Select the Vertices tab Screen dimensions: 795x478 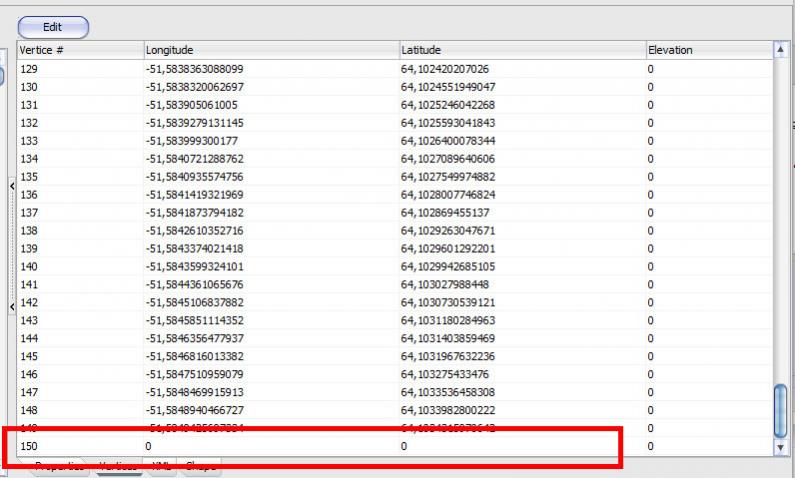click(118, 466)
